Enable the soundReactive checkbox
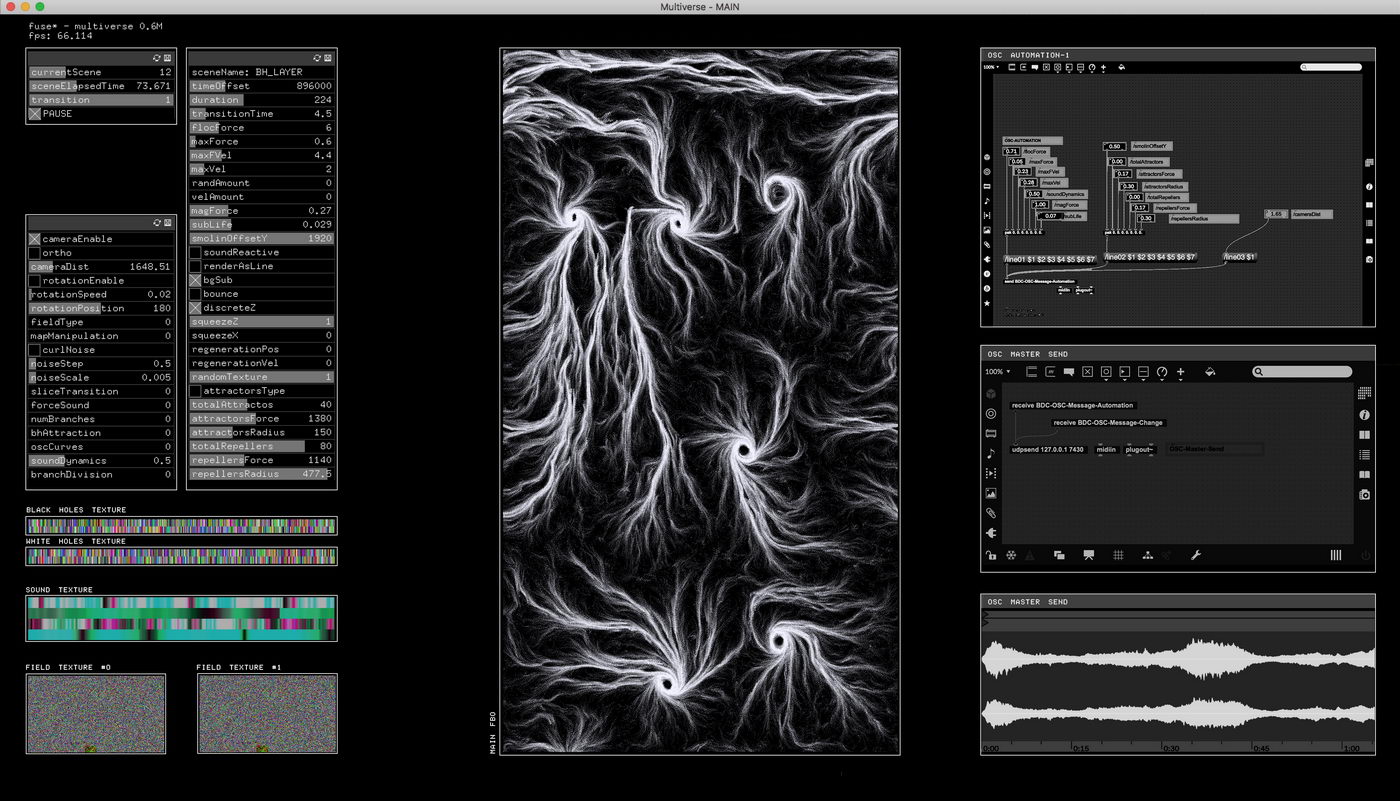Screen dimensions: 1400x801 [196, 253]
